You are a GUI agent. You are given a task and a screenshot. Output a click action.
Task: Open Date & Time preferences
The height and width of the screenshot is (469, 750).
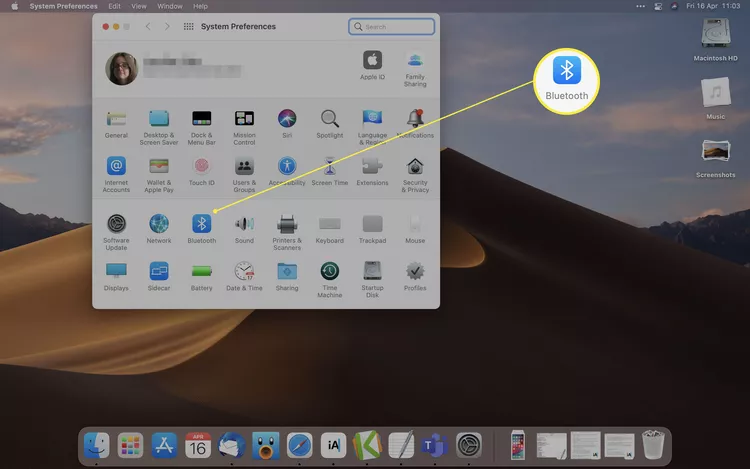[244, 277]
